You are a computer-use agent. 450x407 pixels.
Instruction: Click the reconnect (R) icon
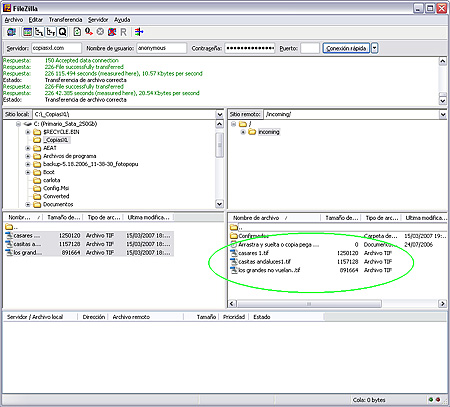[123, 32]
